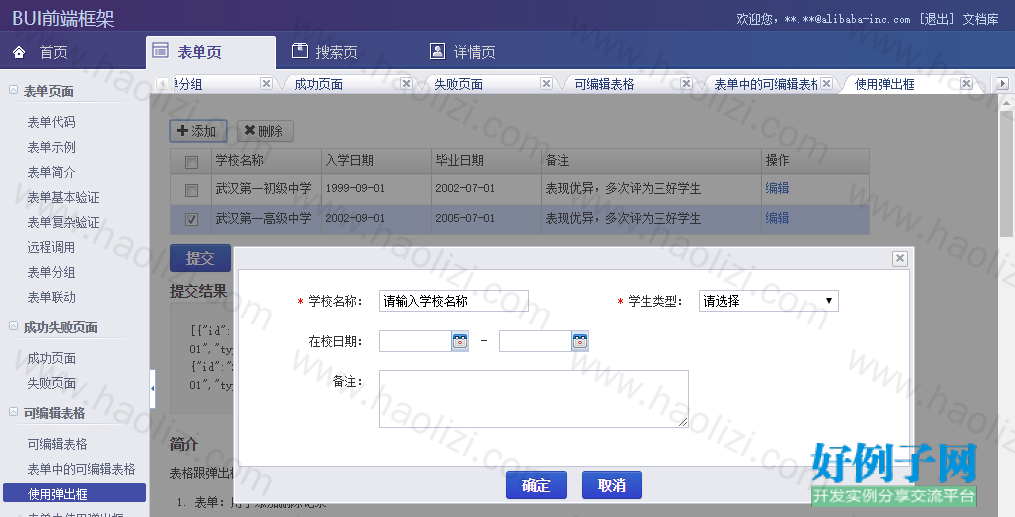Image resolution: width=1015 pixels, height=517 pixels.
Task: Open 远程调用 in sidebar
Action: (51, 247)
